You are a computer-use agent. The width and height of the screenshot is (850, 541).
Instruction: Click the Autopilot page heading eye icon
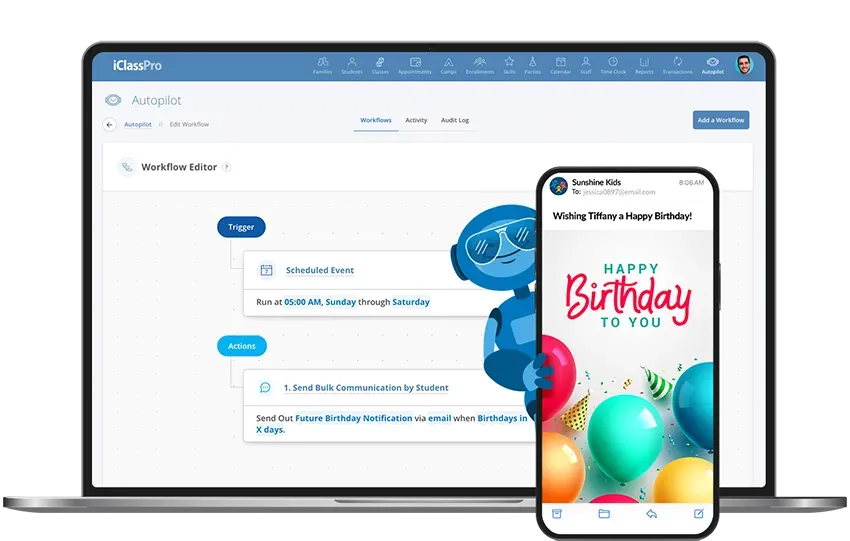click(113, 100)
